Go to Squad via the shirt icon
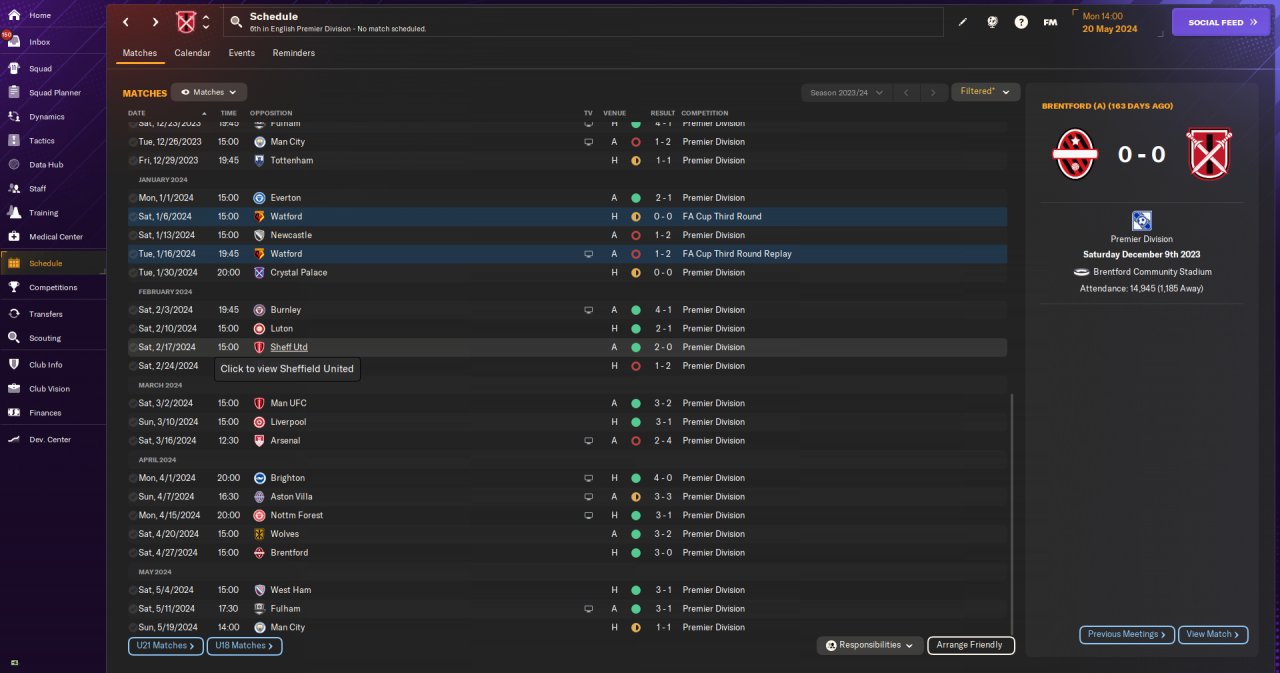1280x673 pixels. point(14,68)
